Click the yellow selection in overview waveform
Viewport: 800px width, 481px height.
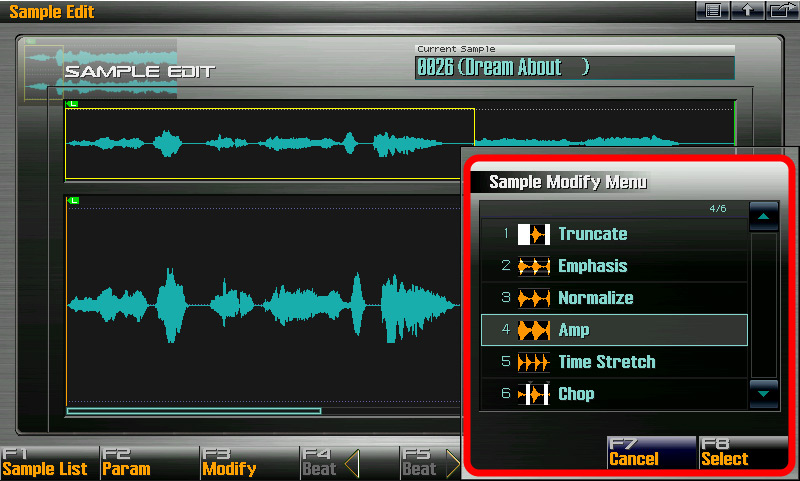coord(270,144)
